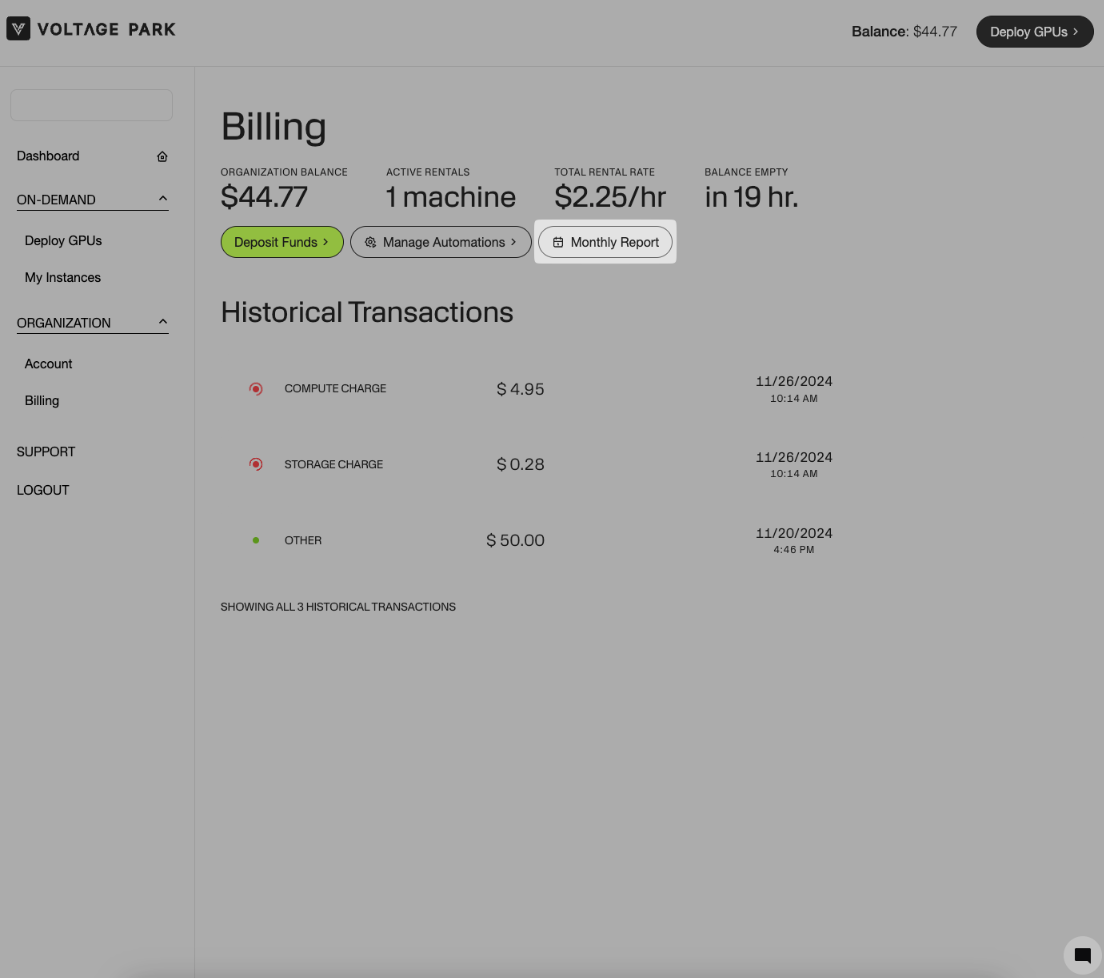Click the gear icon on Manage Automations

click(370, 243)
